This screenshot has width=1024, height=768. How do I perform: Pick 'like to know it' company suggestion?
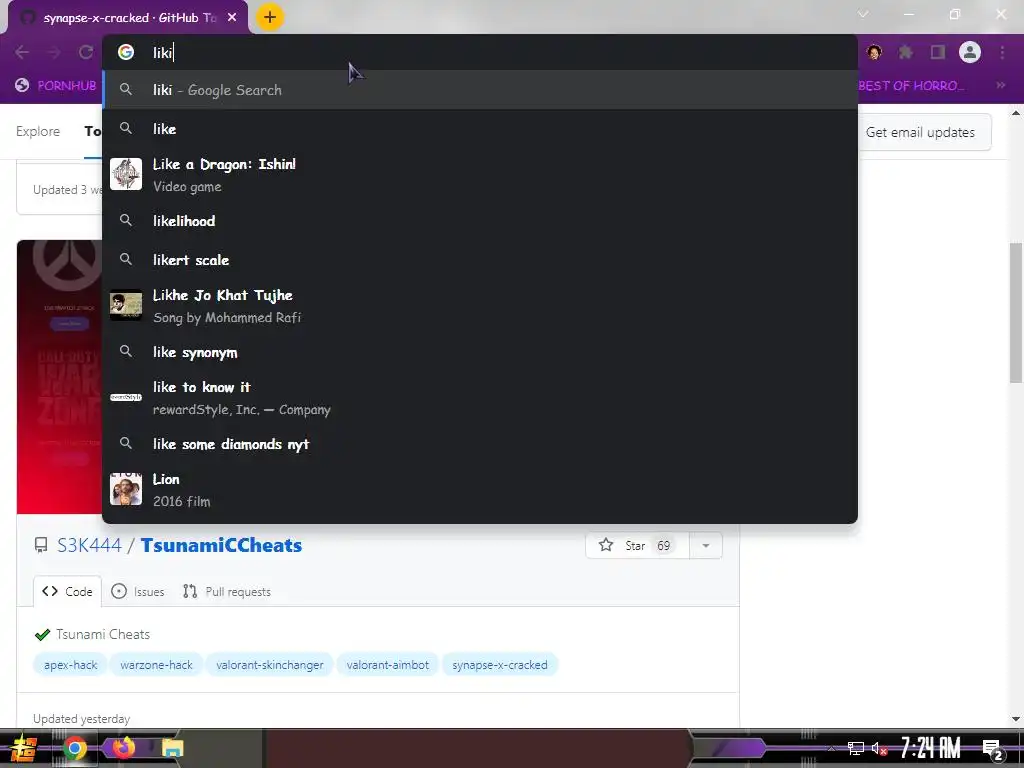coord(479,398)
